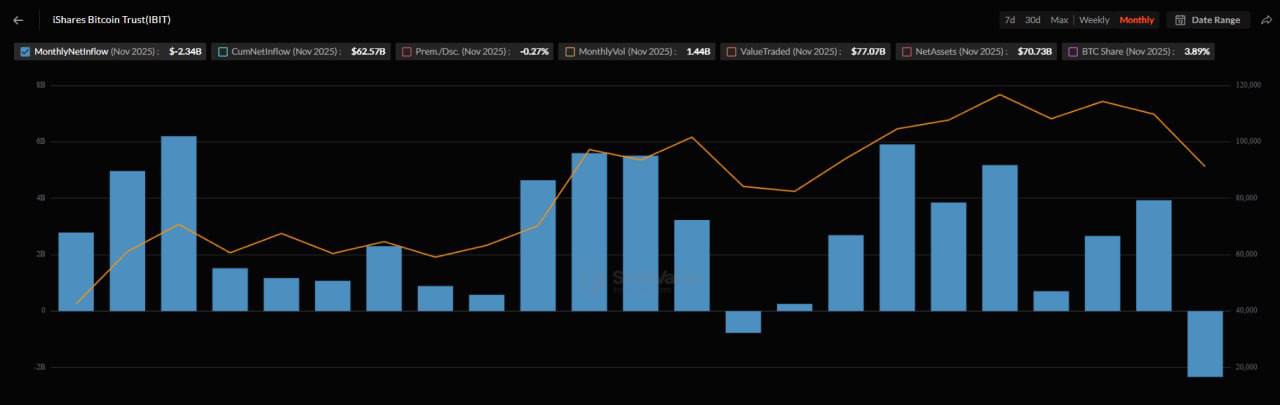Check the BTC Share checkbox

click(1073, 51)
